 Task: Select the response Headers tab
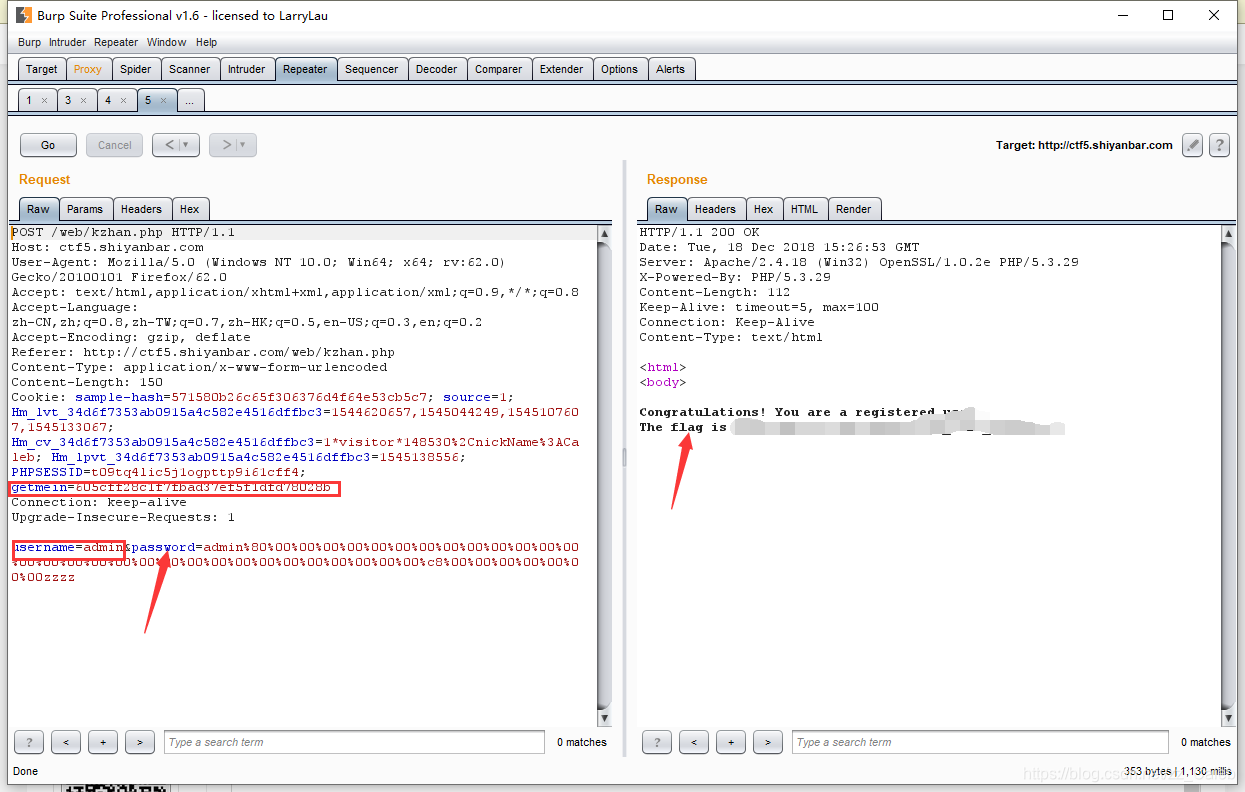(715, 209)
